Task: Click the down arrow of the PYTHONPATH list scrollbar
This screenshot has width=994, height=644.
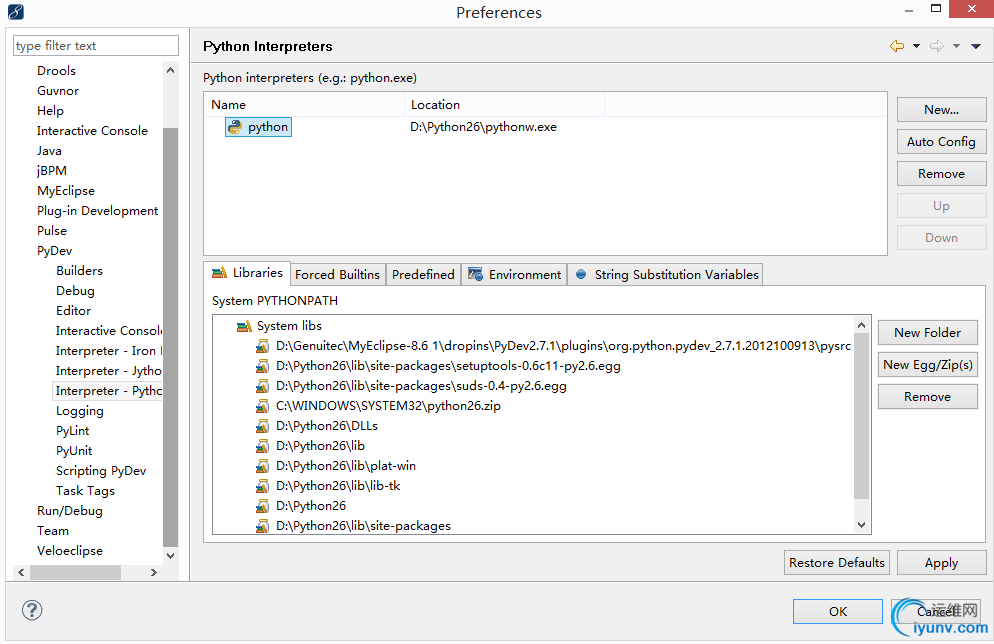Action: (x=861, y=525)
